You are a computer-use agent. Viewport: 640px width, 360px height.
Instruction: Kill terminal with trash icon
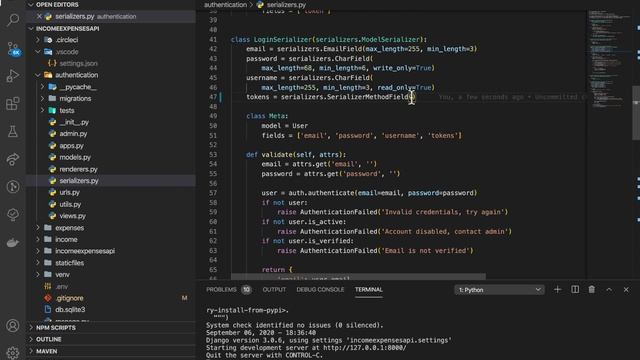pos(591,289)
